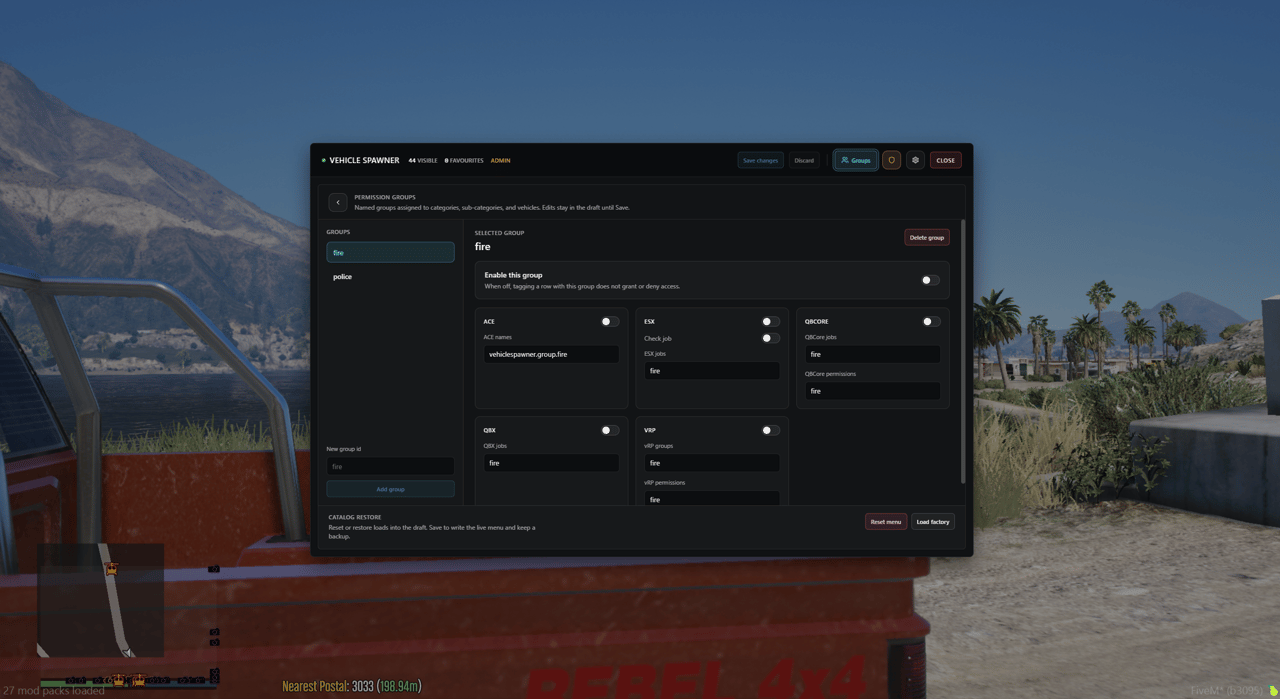Click the 44 VISIBLE counter text
This screenshot has height=699, width=1280.
[423, 160]
